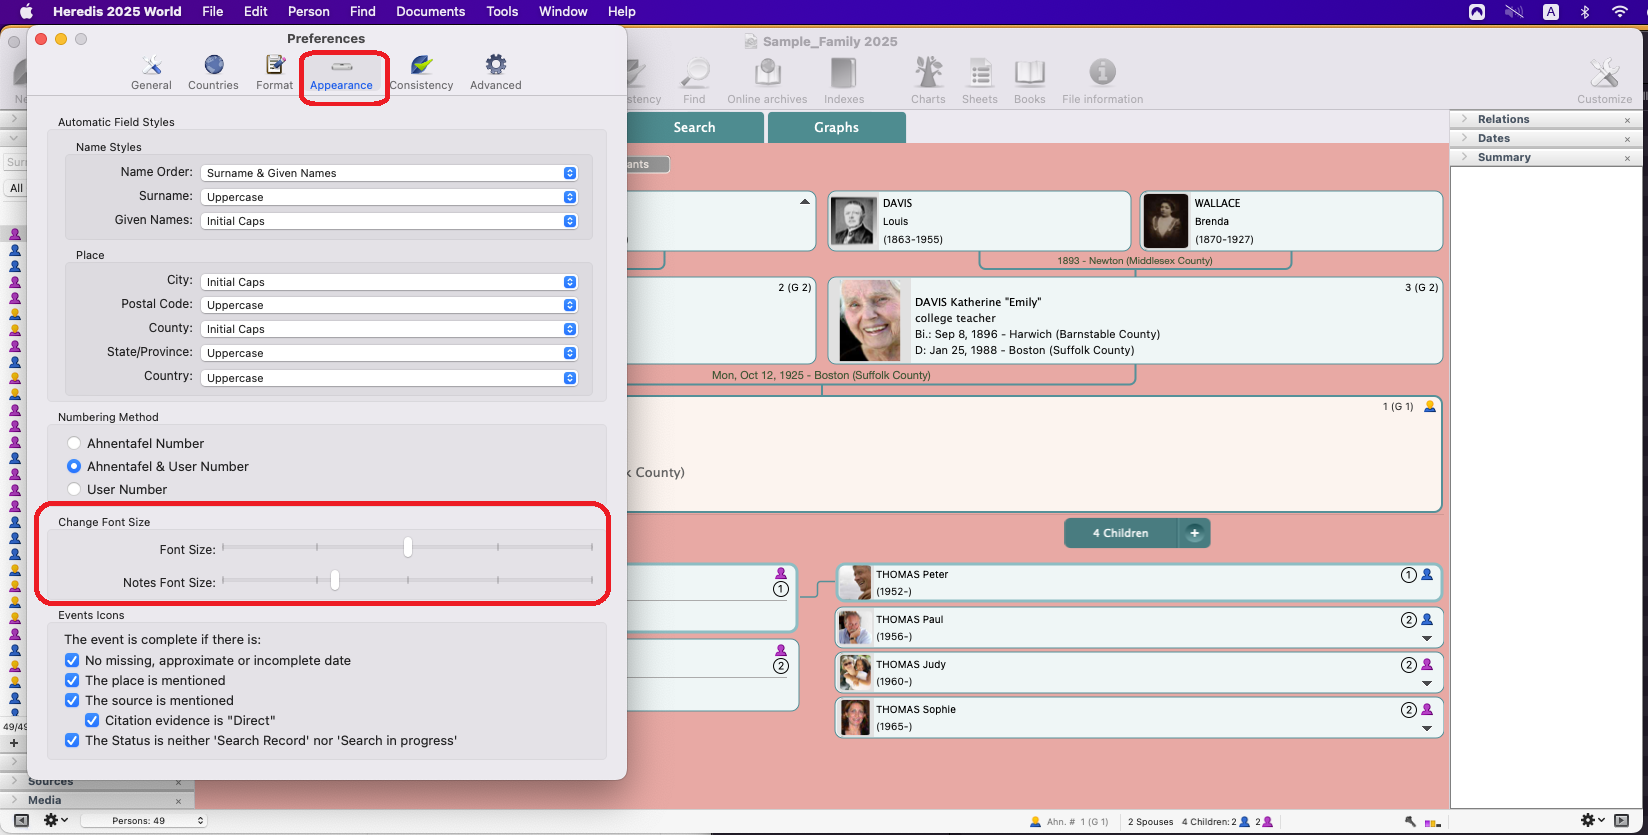1648x835 pixels.
Task: Click the 4 Children button
Action: coord(1121,533)
